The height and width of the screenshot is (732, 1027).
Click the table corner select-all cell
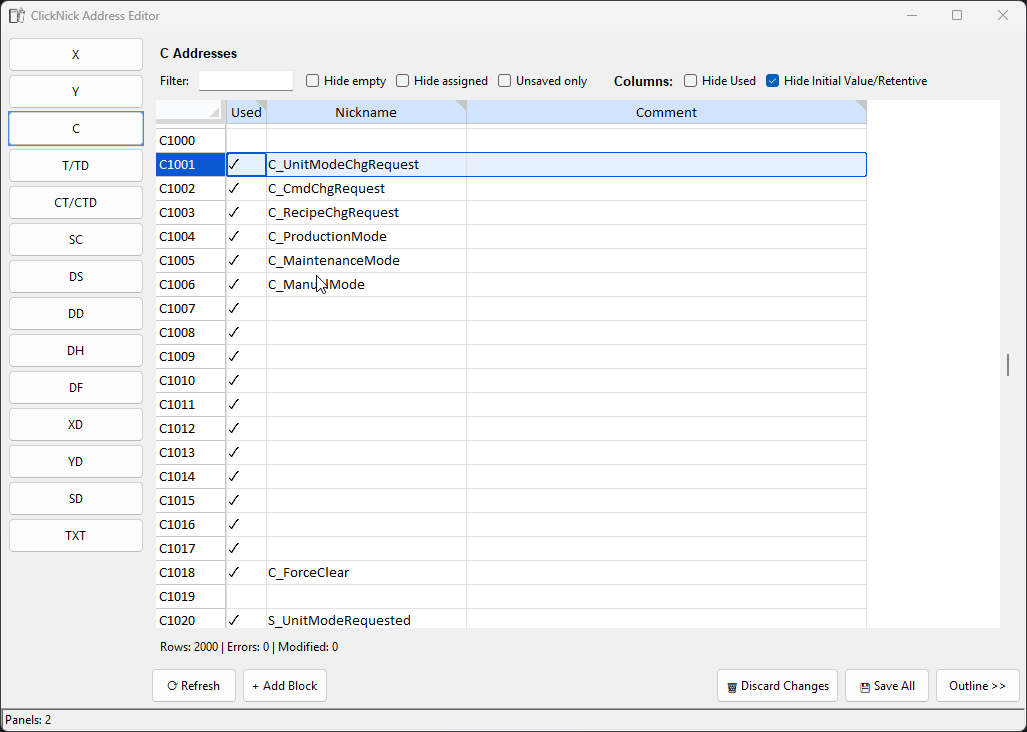191,112
